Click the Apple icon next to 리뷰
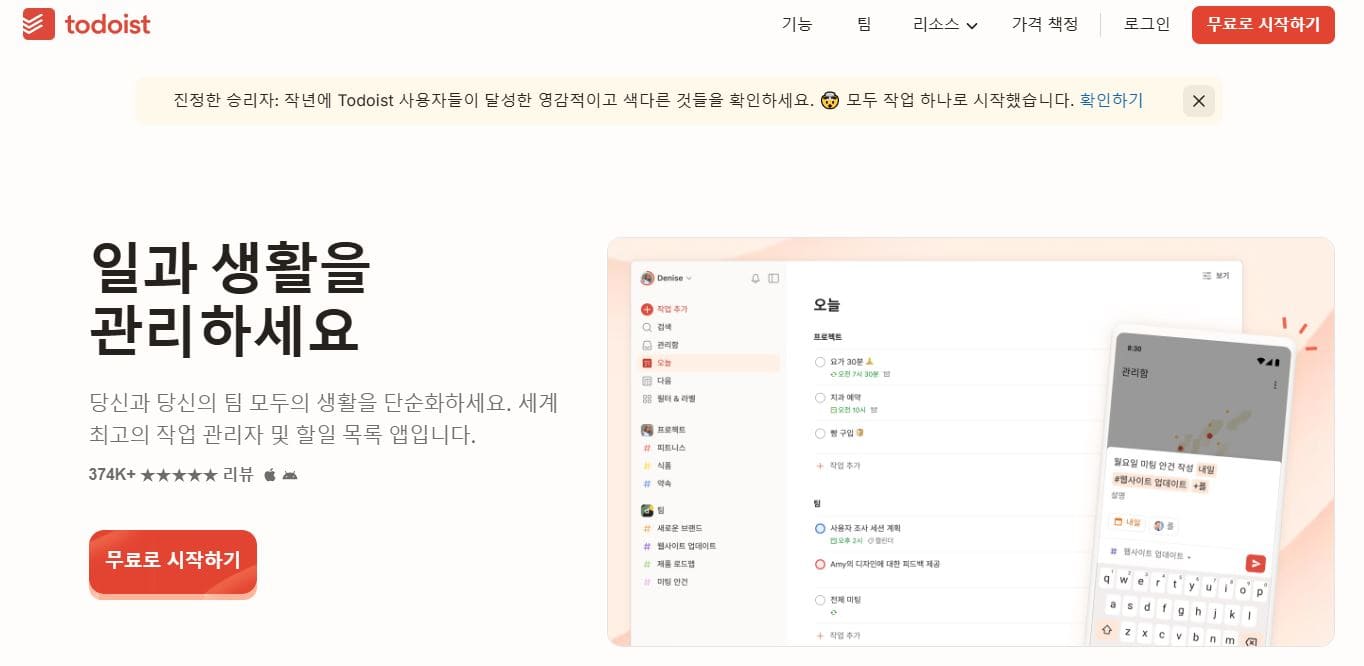 click(270, 474)
